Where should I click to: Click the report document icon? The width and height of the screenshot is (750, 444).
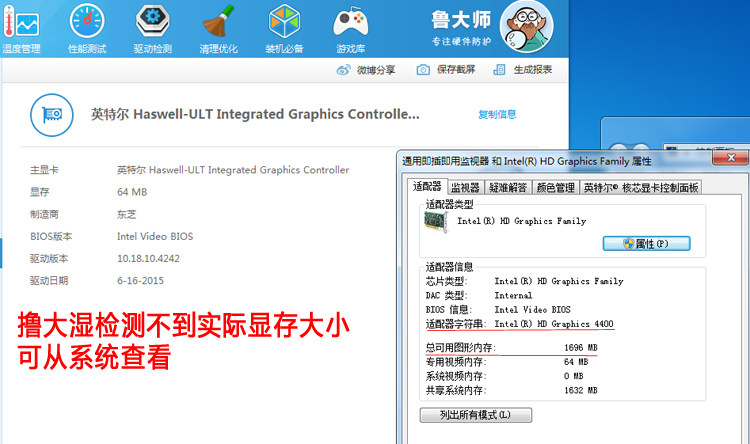click(x=499, y=70)
